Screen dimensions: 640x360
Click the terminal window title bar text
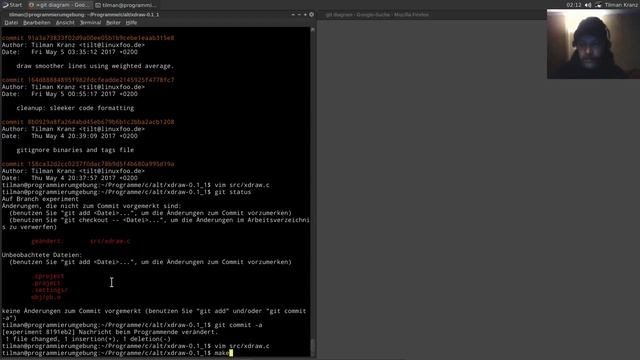pos(84,15)
